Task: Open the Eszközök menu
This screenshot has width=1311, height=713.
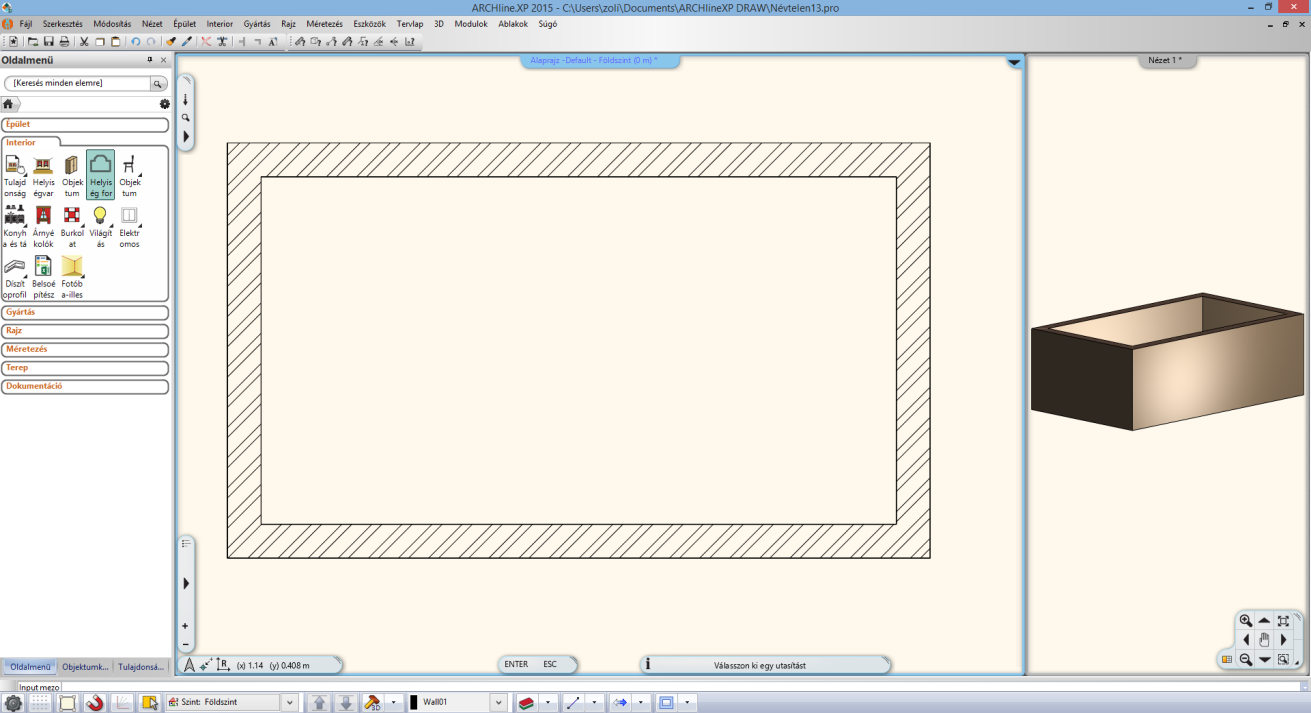Action: 369,23
